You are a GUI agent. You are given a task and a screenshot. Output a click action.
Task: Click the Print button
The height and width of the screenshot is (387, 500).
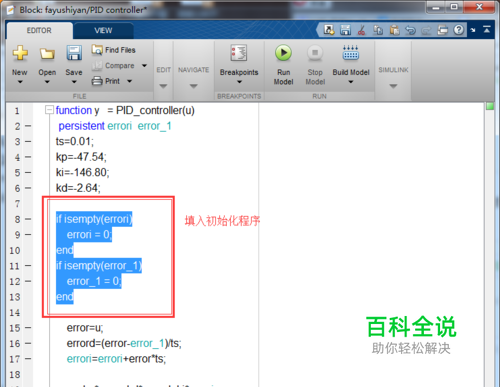point(106,81)
